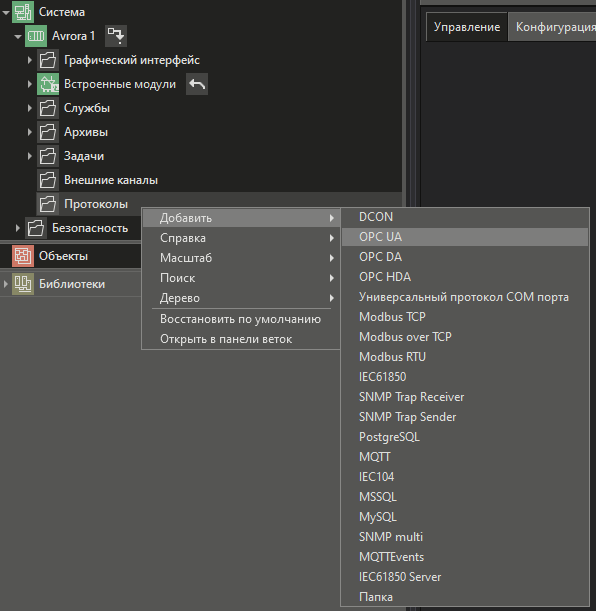Add an OPC HDA protocol
The width and height of the screenshot is (596, 611).
coord(465,277)
